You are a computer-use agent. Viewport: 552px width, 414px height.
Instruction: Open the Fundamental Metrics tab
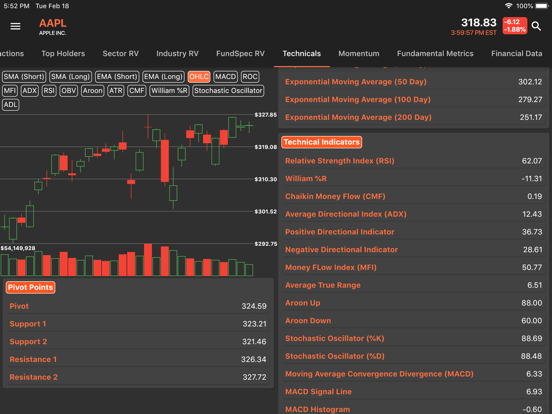coord(435,54)
